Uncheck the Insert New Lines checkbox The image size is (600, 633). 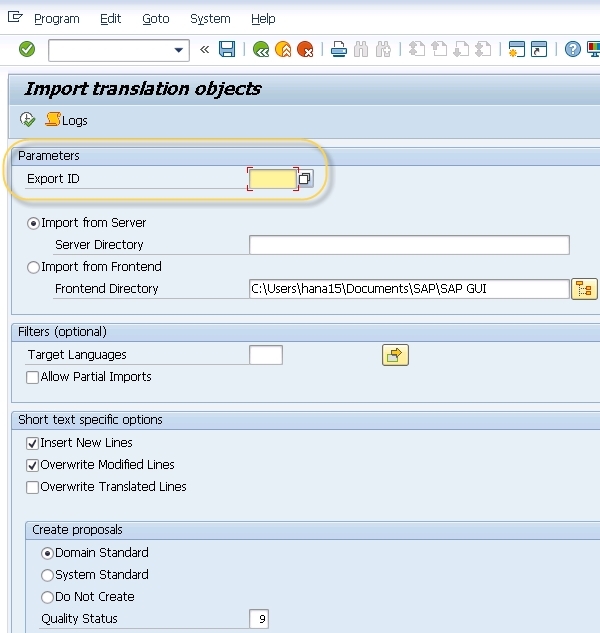(x=32, y=443)
